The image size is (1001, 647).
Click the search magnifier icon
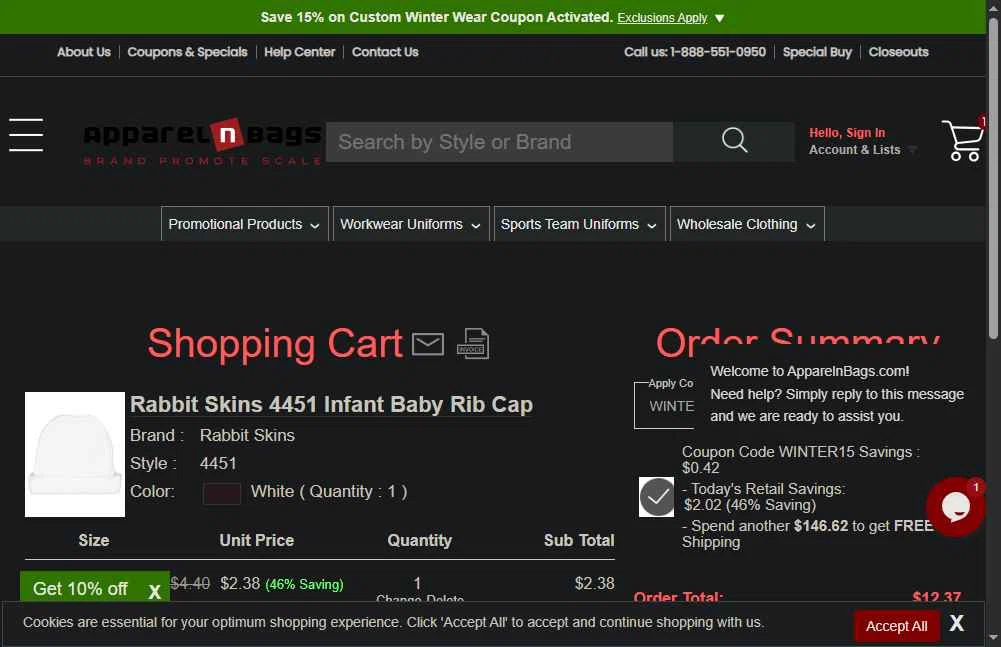tap(734, 140)
